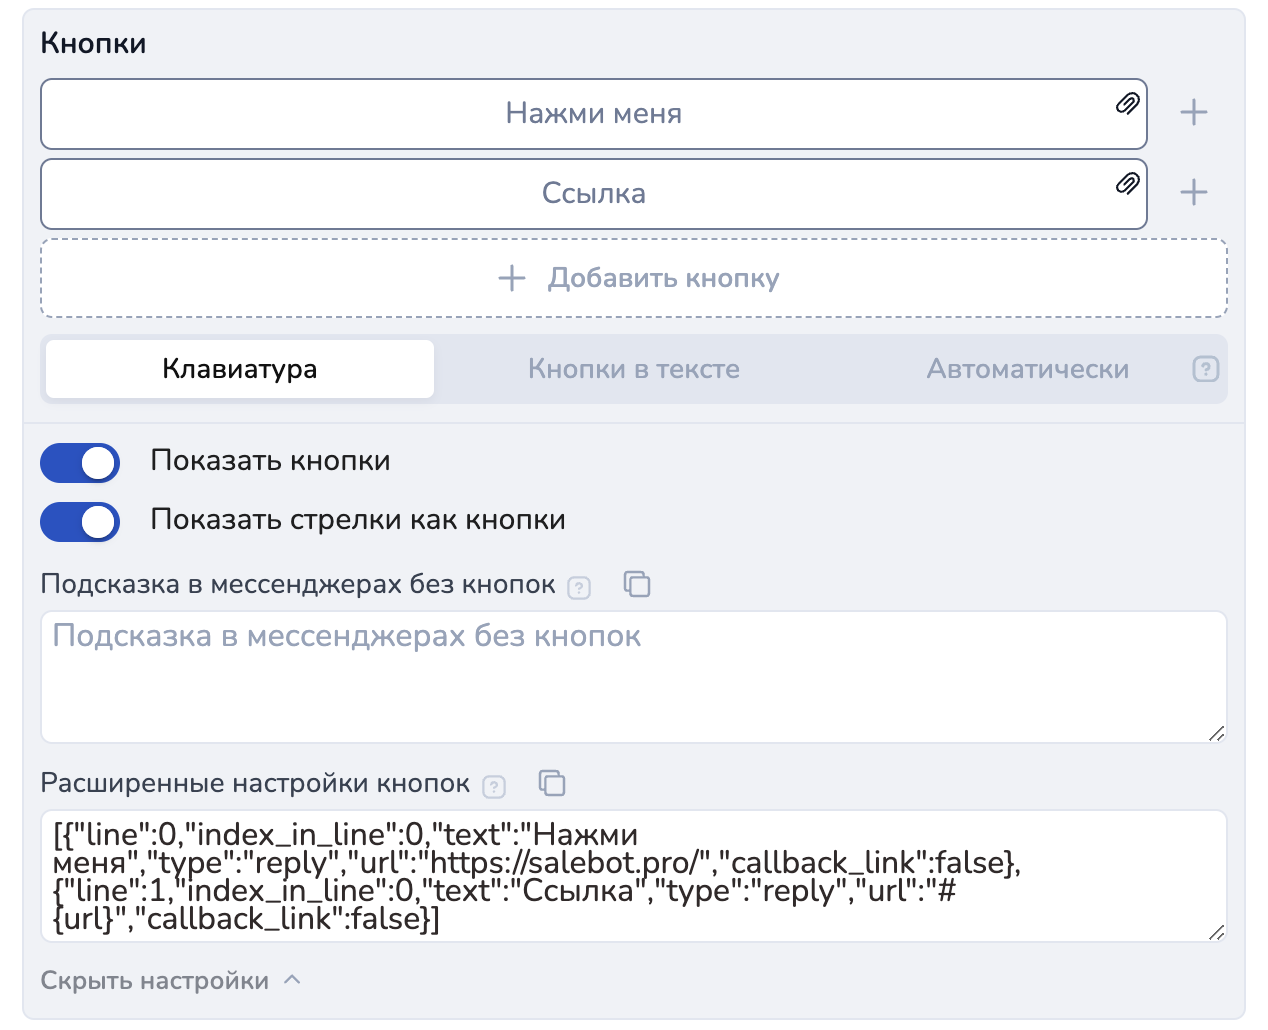Select the "Клавиатура" tab
Viewport: 1268px width, 1030px height.
[x=240, y=369]
